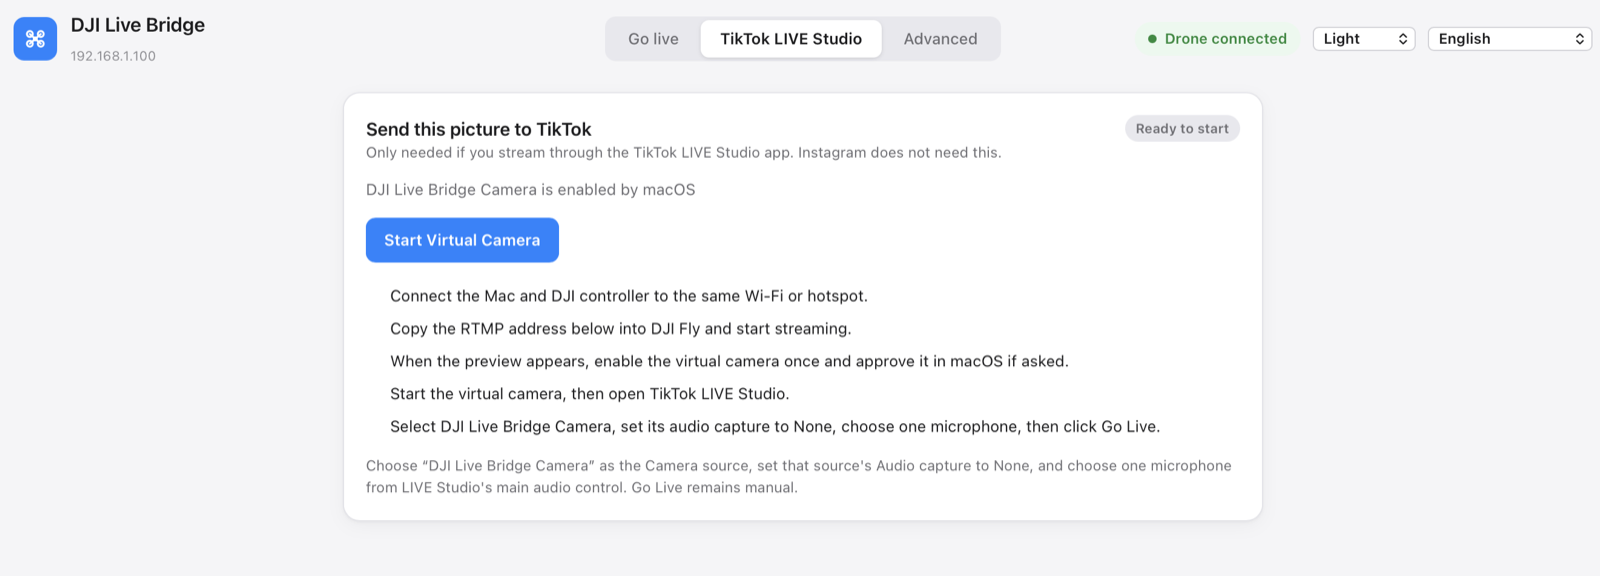Click the note starting 'Only needed if you stream'

(x=684, y=153)
